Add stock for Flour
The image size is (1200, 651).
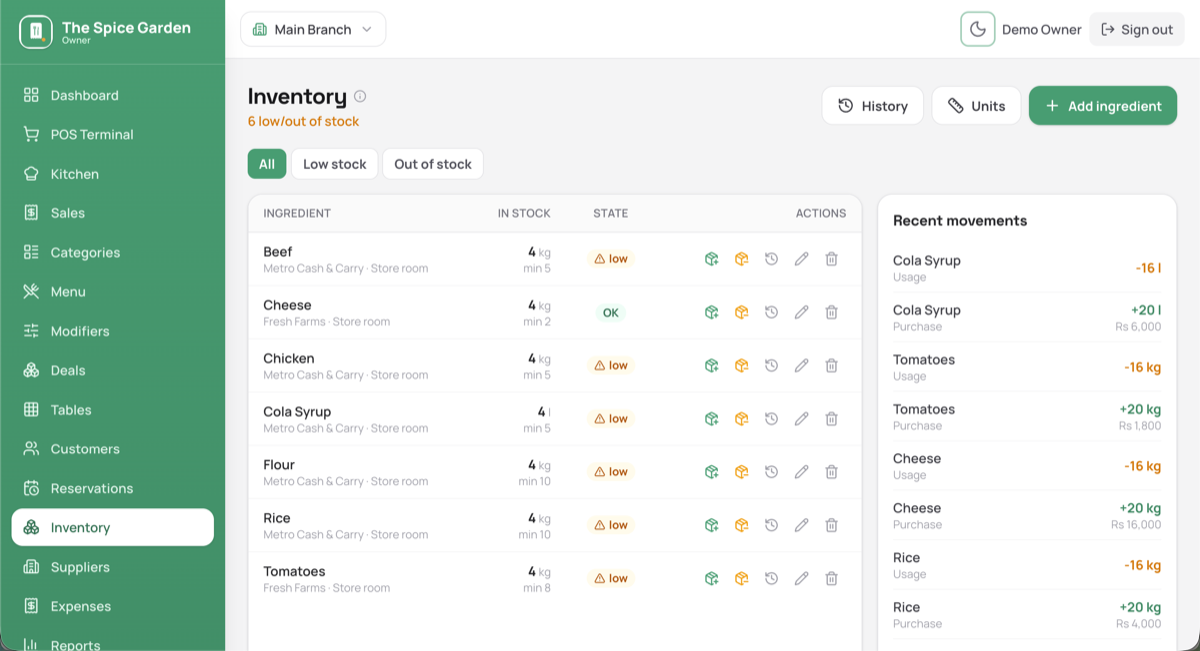(x=711, y=471)
